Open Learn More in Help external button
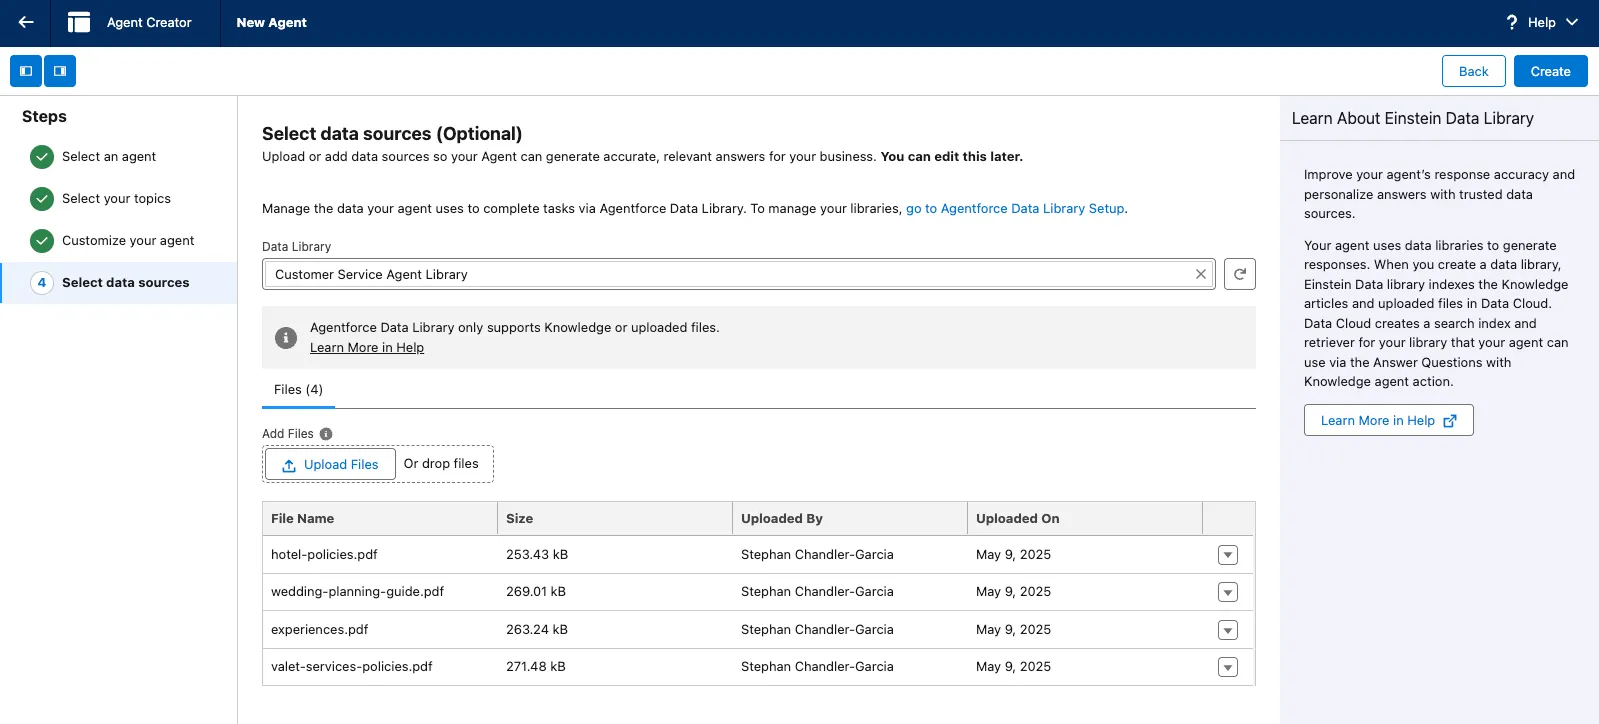The width and height of the screenshot is (1599, 724). tap(1388, 421)
